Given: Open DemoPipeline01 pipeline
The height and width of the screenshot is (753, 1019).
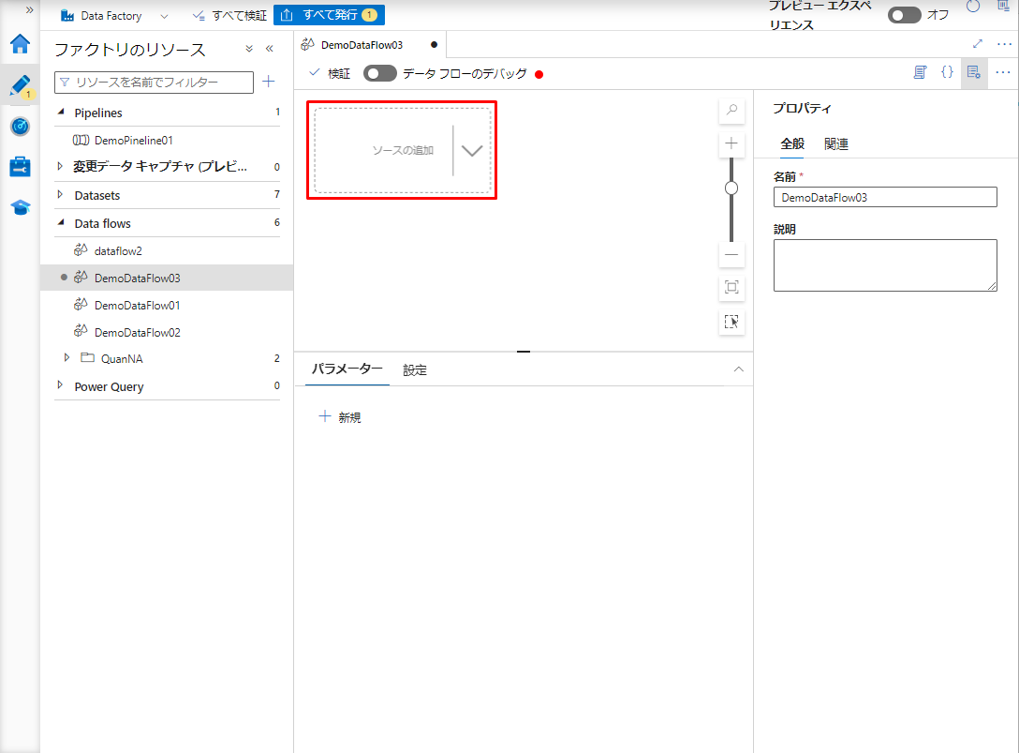Looking at the screenshot, I should pyautogui.click(x=133, y=140).
